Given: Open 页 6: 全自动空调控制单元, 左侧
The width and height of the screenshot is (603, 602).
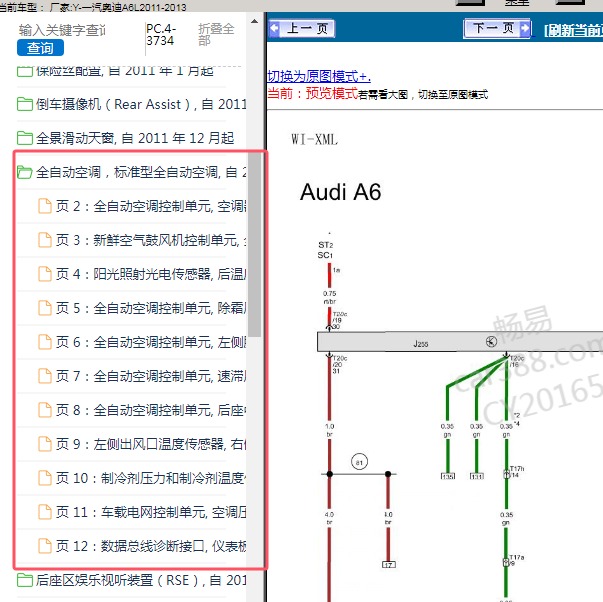Looking at the screenshot, I should point(151,342).
